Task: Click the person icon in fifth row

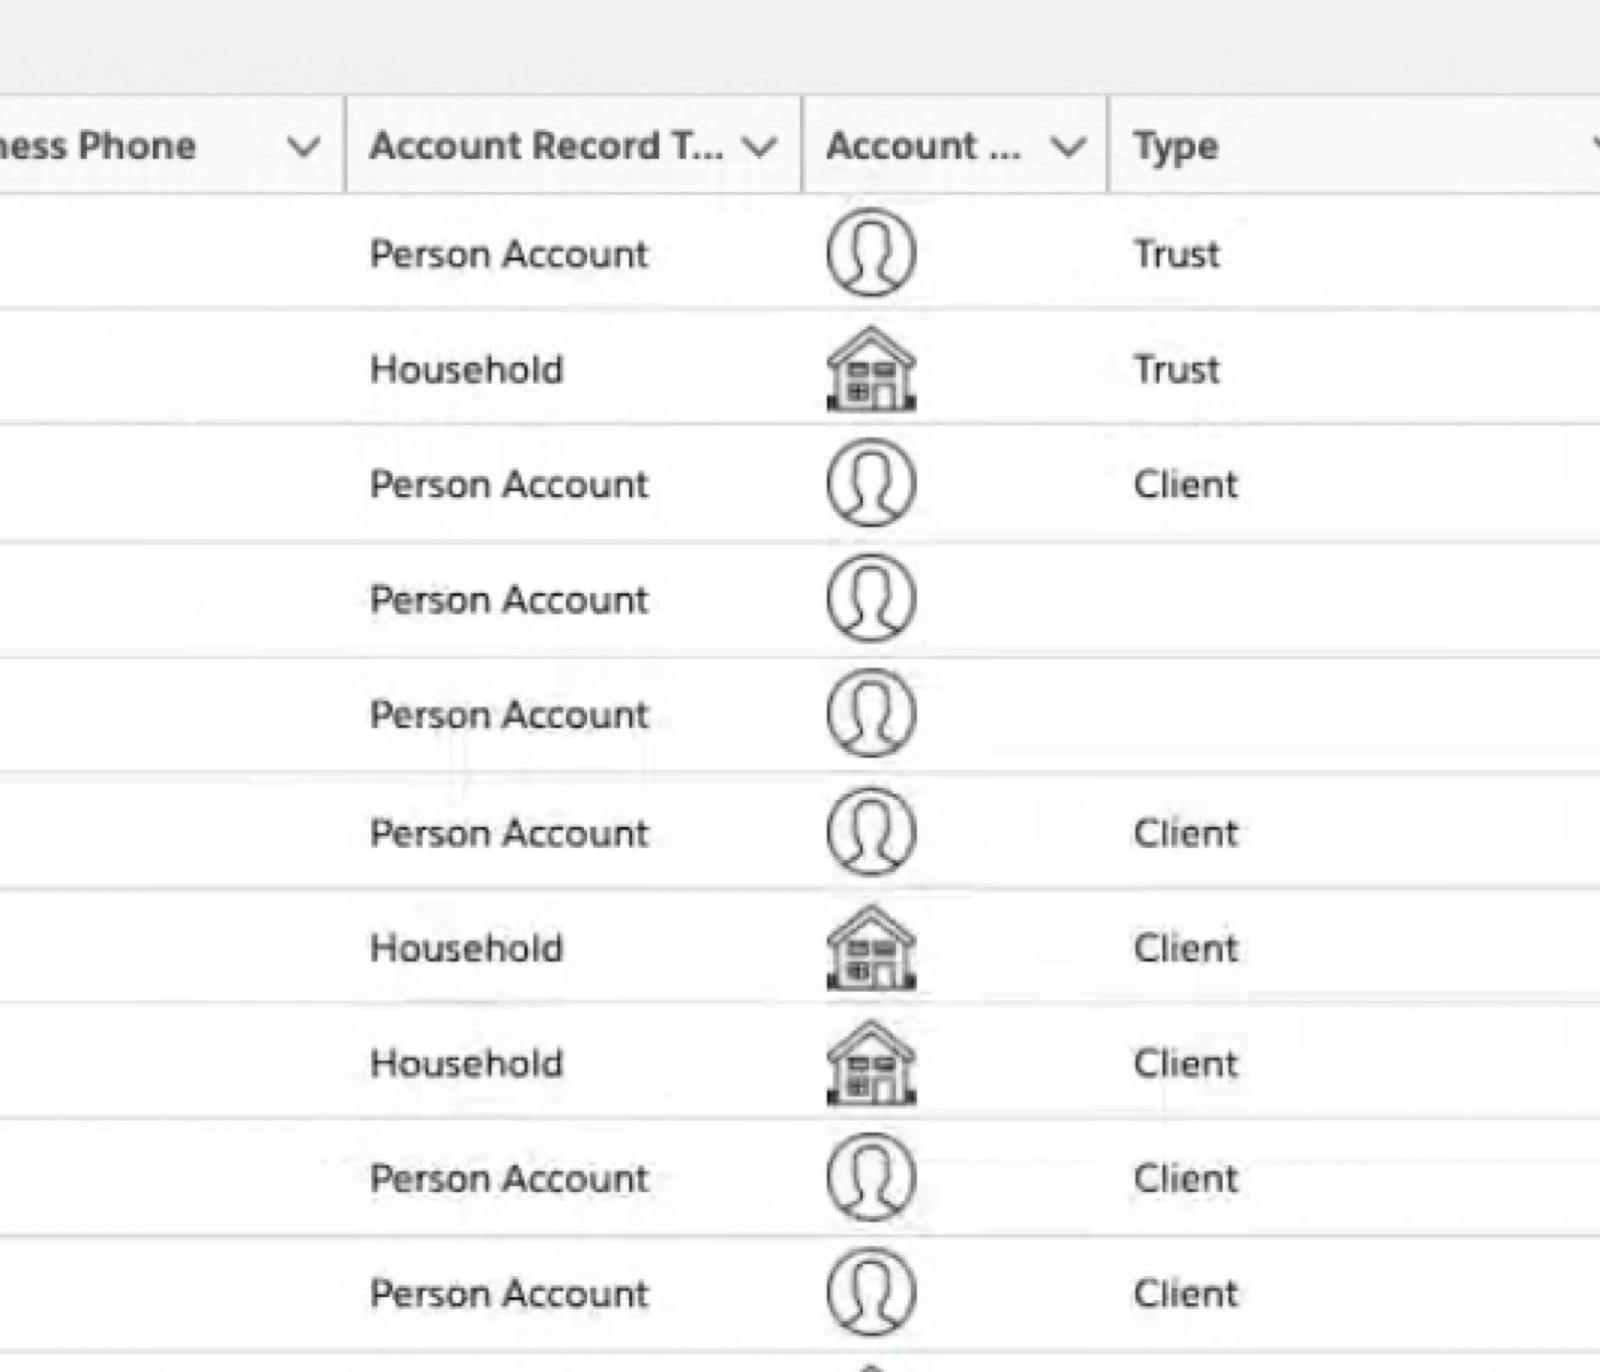Action: 870,713
